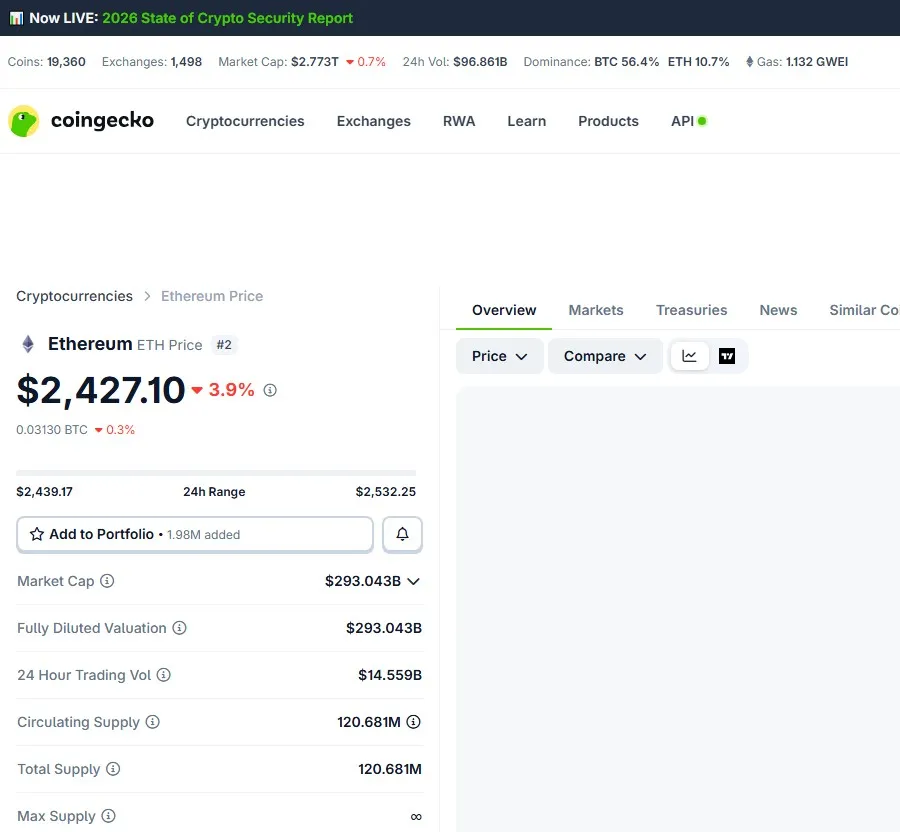Click the $2,427.10 price value

click(x=101, y=390)
